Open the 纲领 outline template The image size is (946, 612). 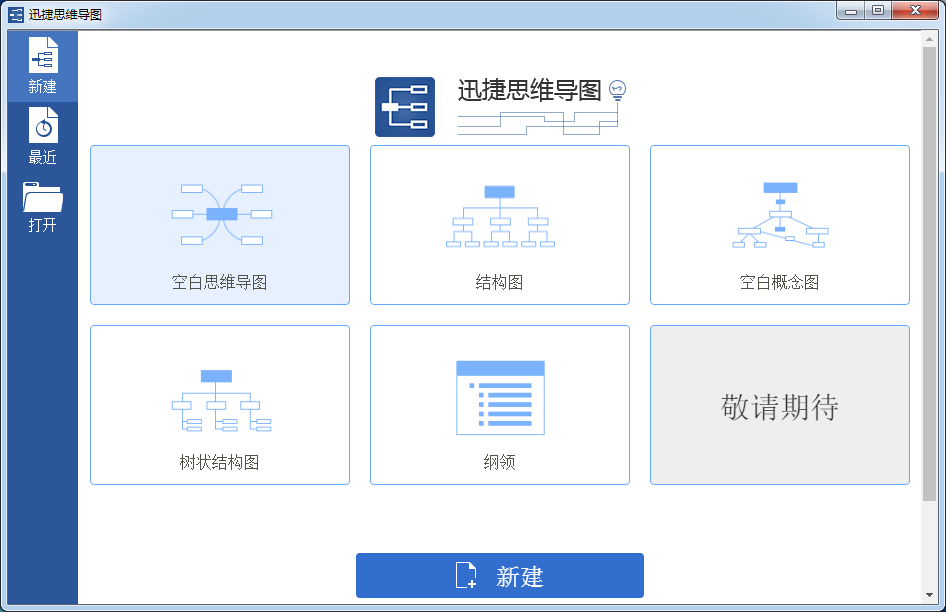(x=499, y=404)
